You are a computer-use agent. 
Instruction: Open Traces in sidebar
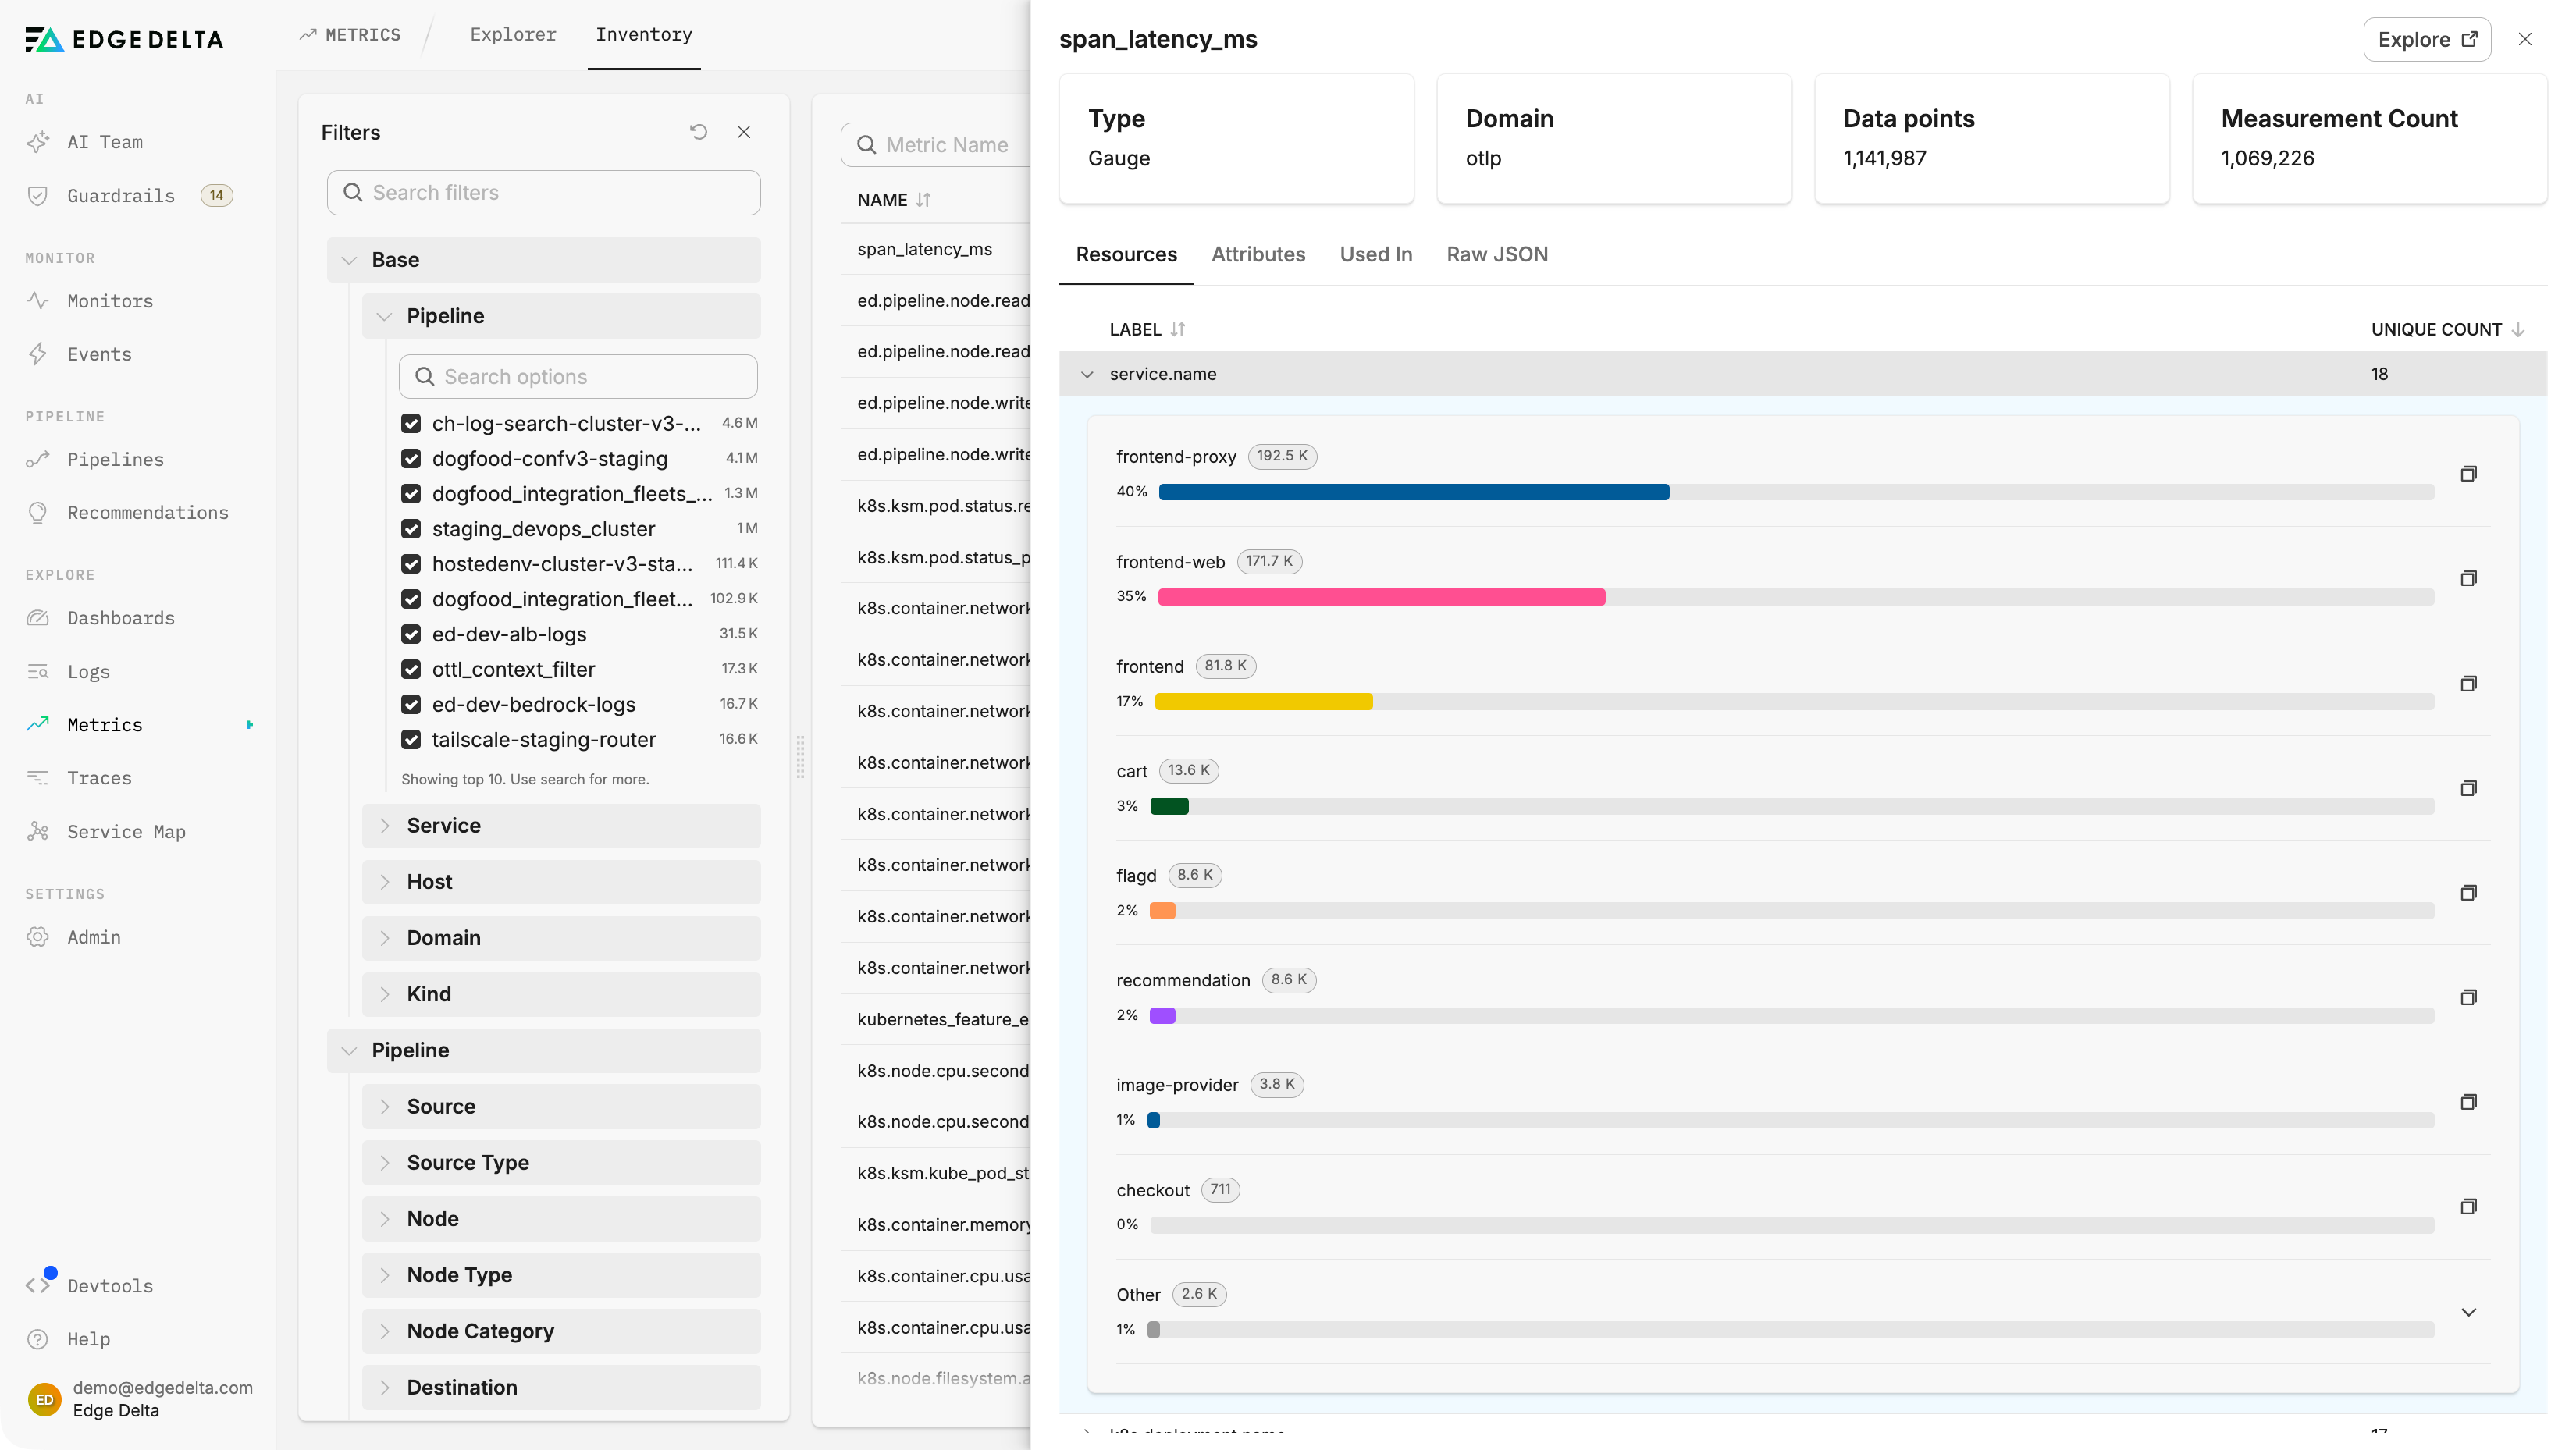tap(99, 778)
